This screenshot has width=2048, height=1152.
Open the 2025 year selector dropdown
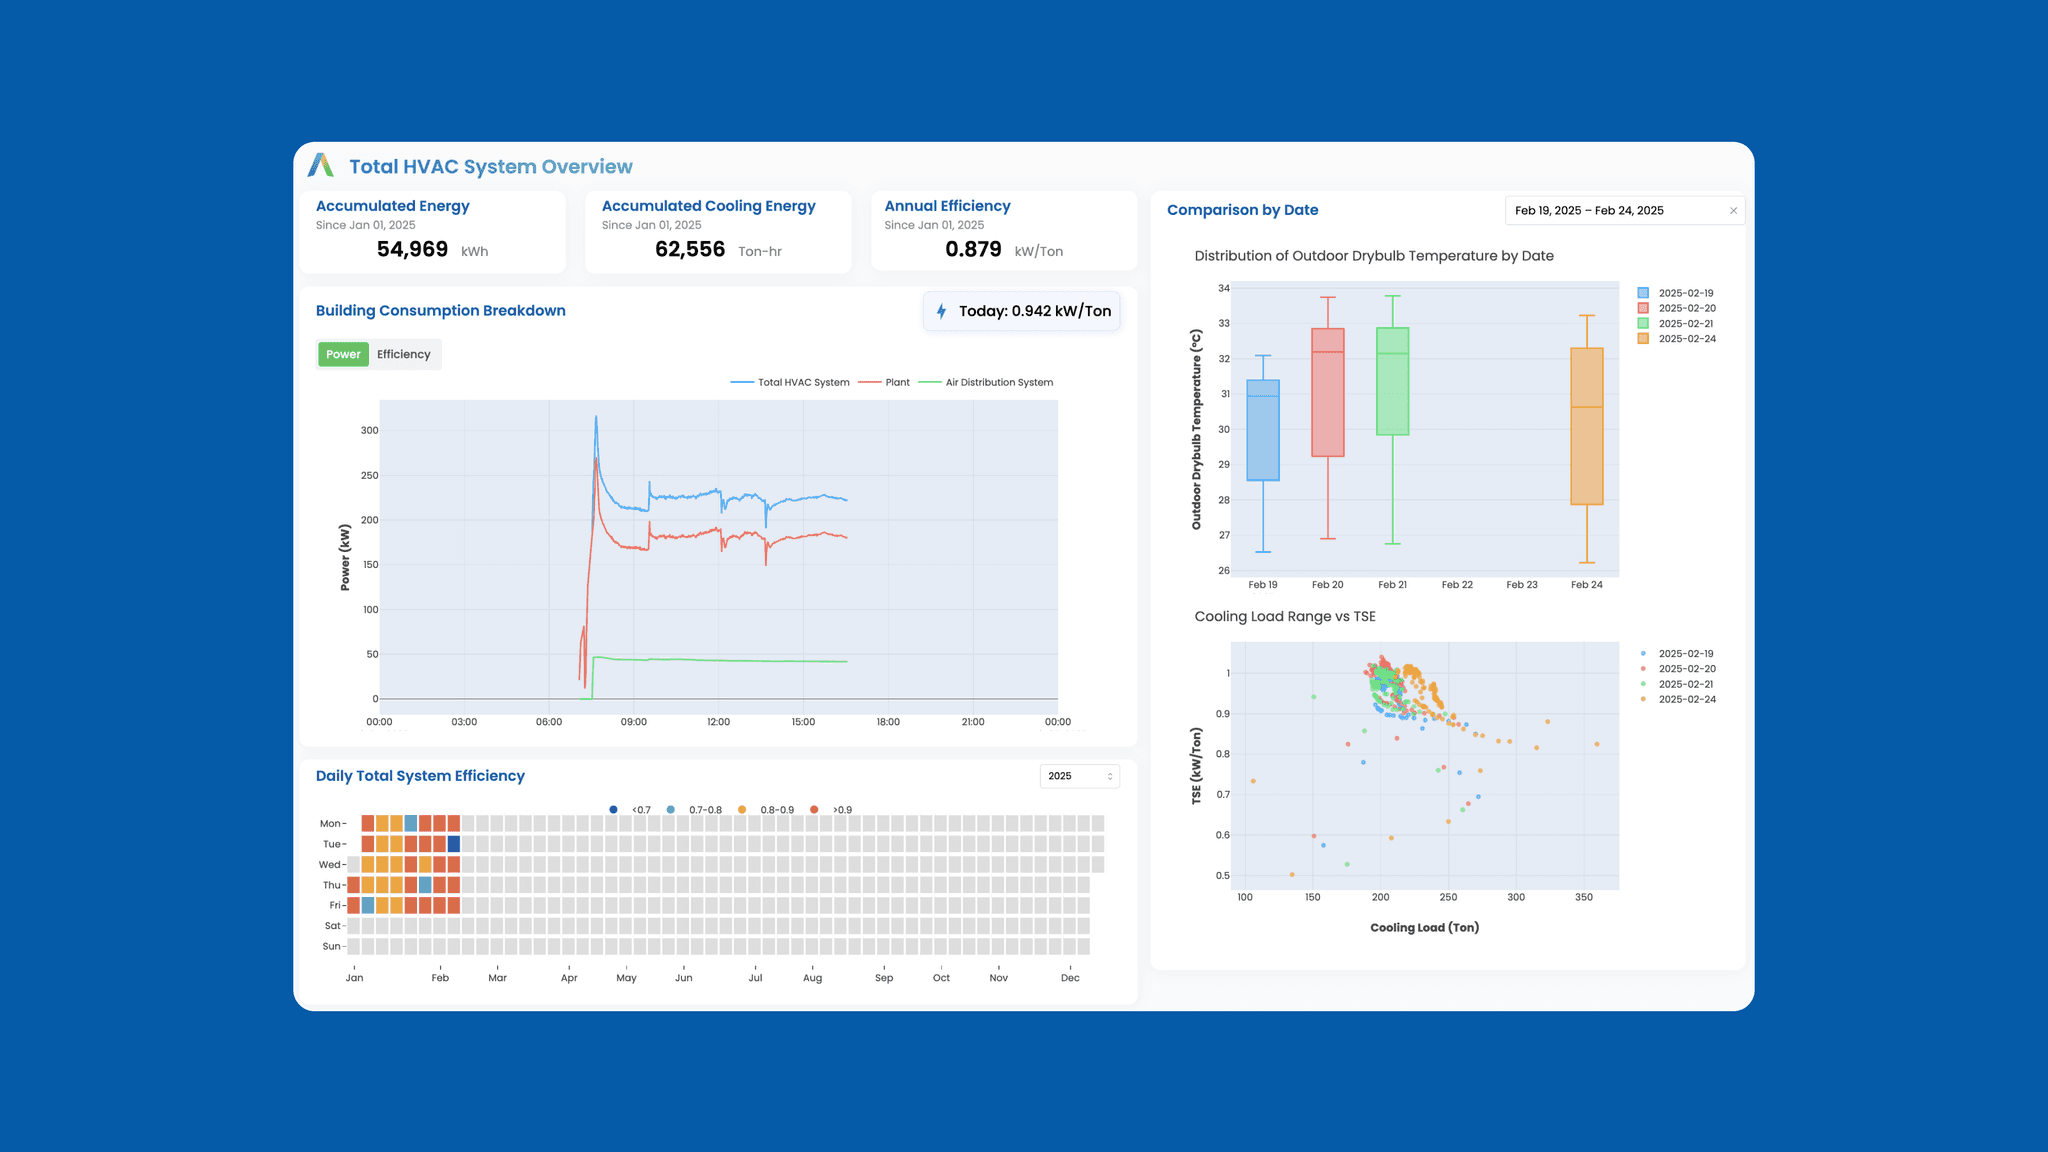click(1079, 776)
